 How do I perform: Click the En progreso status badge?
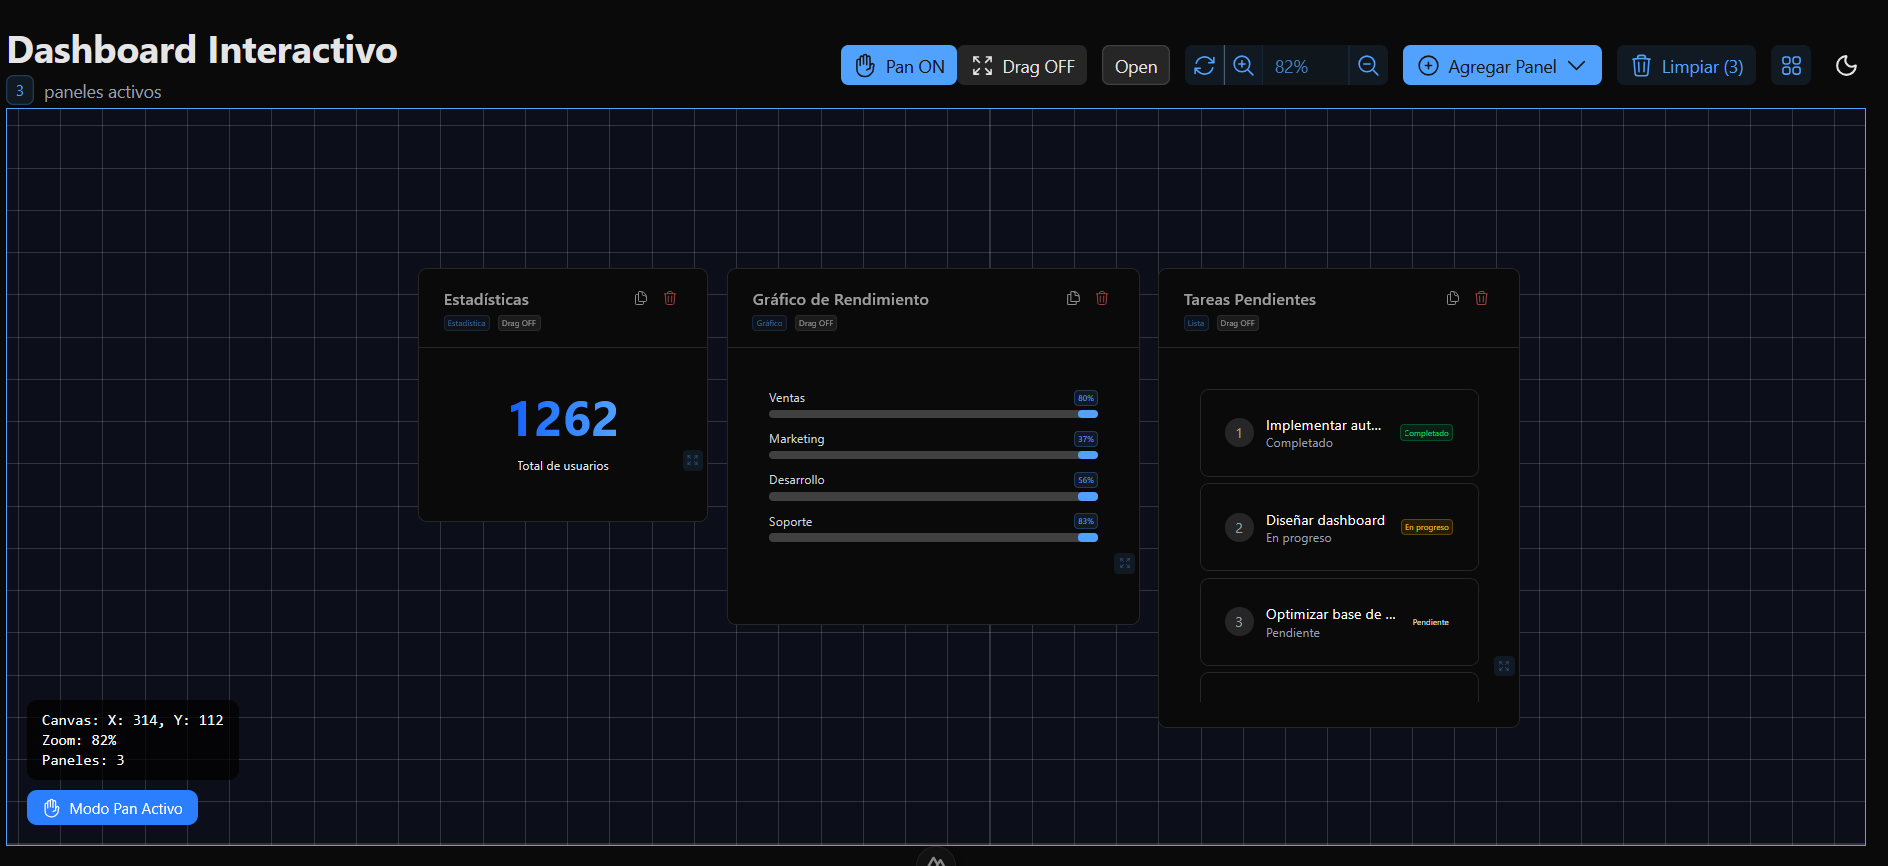1426,527
